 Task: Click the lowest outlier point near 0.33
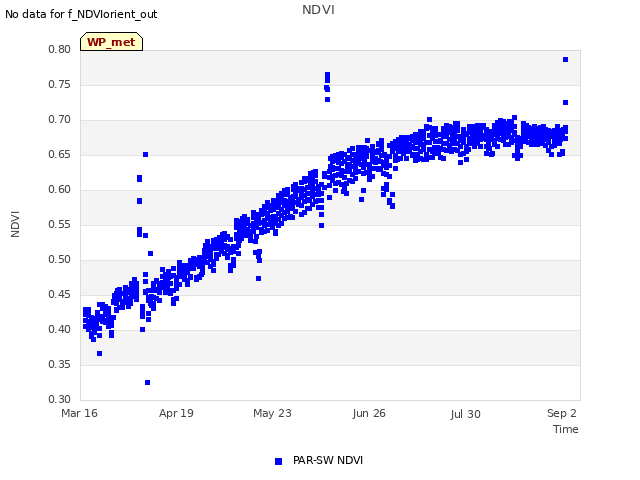pyautogui.click(x=147, y=382)
